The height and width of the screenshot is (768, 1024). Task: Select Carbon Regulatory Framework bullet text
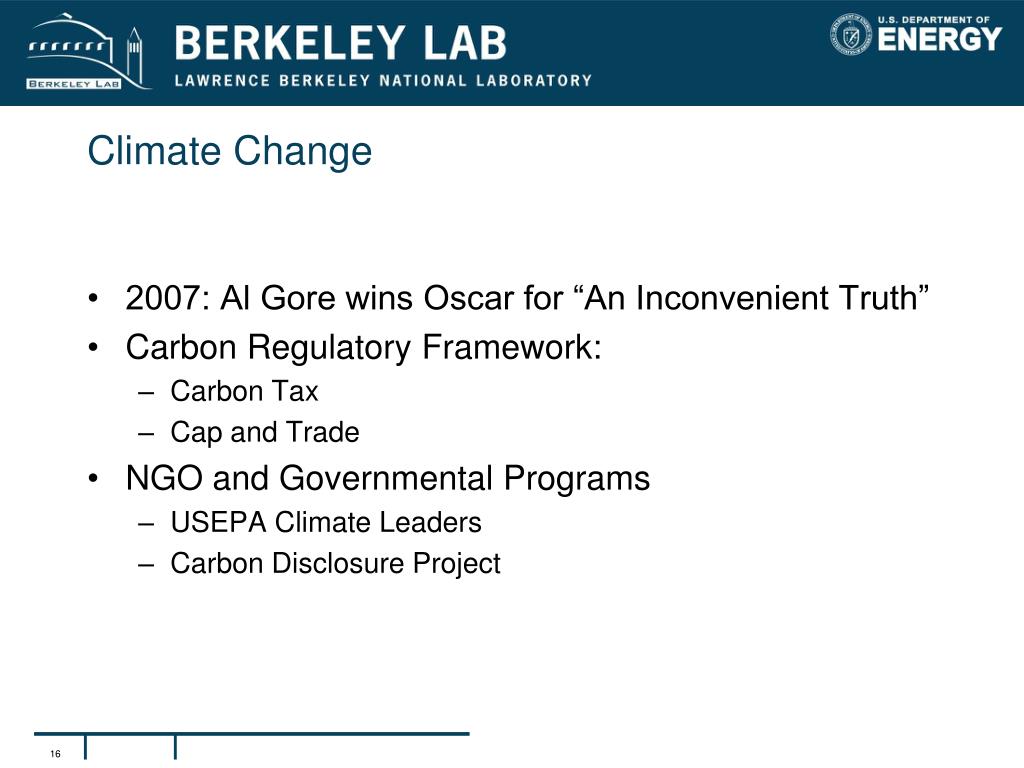pos(363,347)
